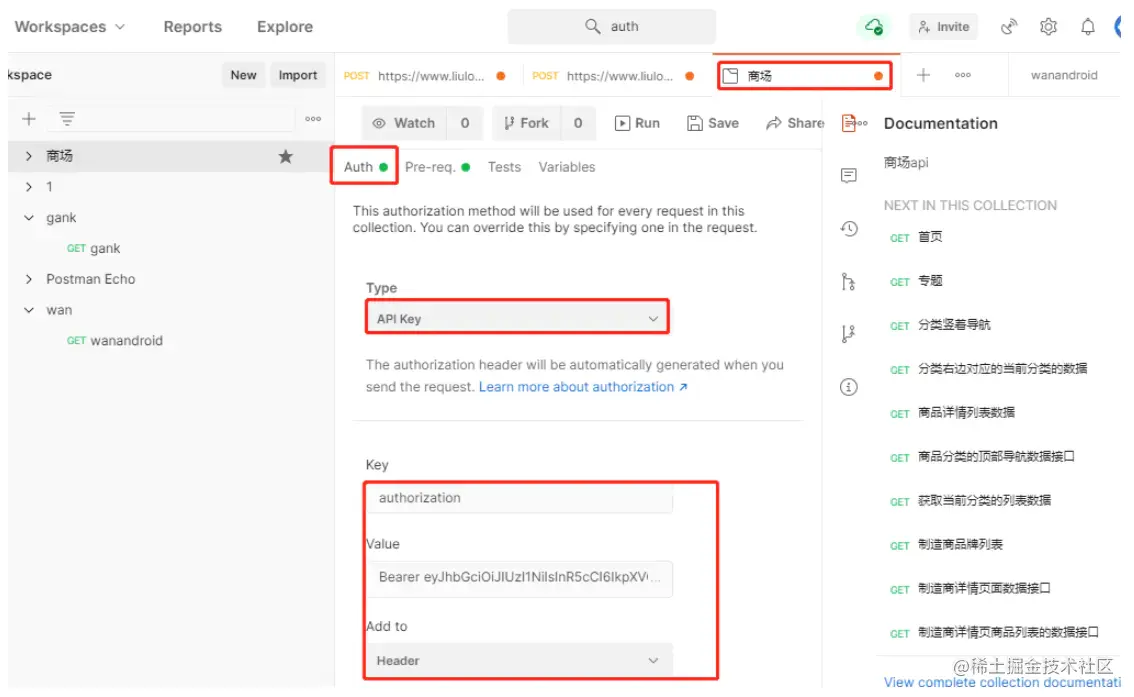Image resolution: width=1134 pixels, height=697 pixels.
Task: Open settings via the gear icon
Action: pos(1048,27)
